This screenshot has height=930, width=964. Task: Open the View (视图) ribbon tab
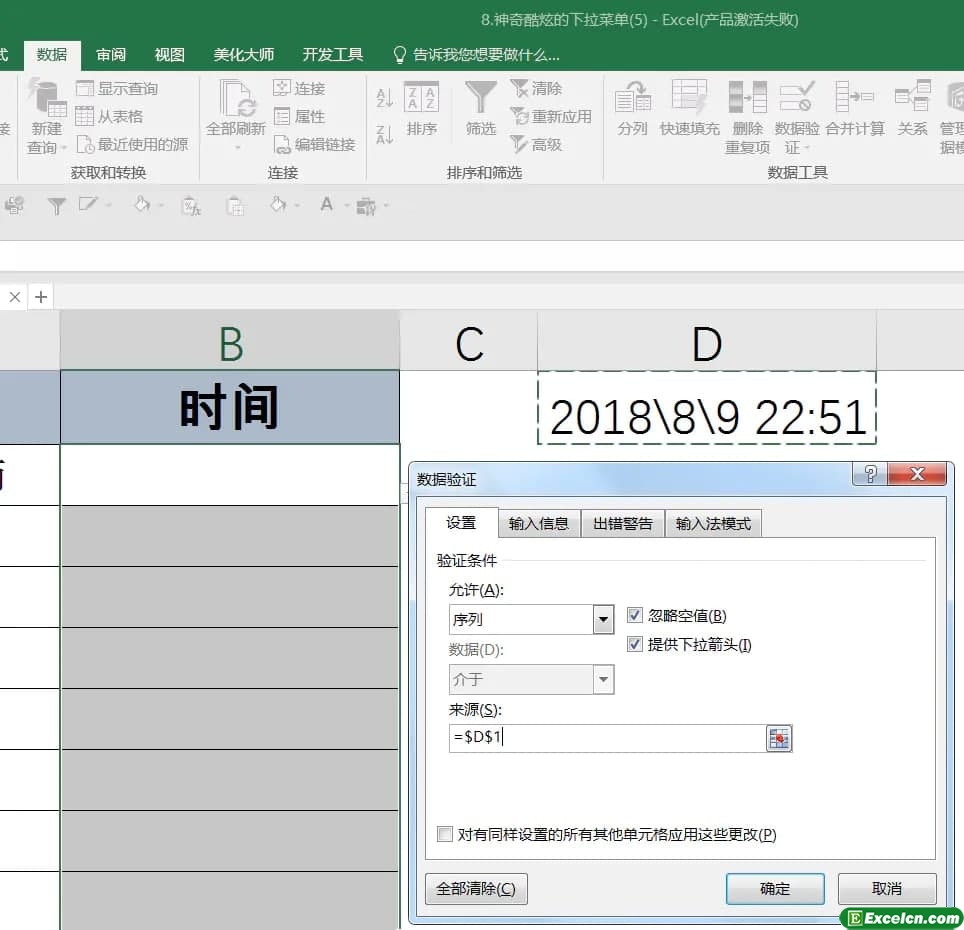point(170,55)
